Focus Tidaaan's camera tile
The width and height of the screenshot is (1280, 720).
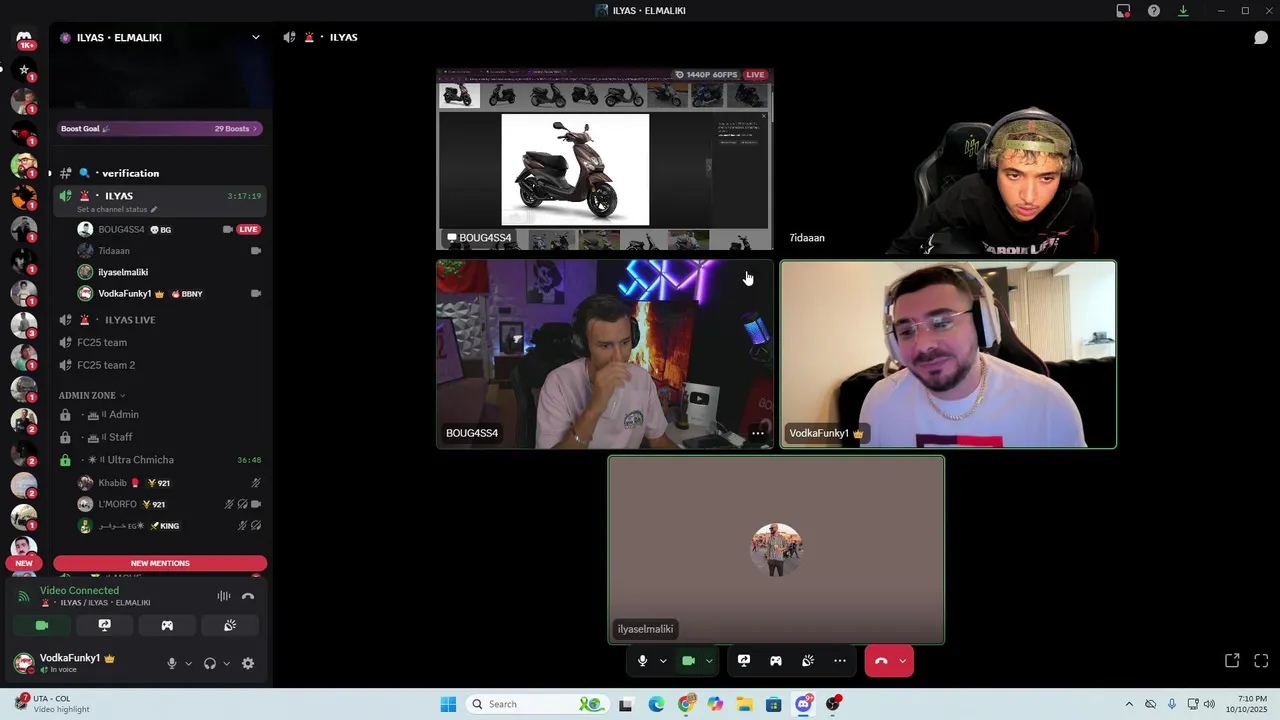coord(948,159)
